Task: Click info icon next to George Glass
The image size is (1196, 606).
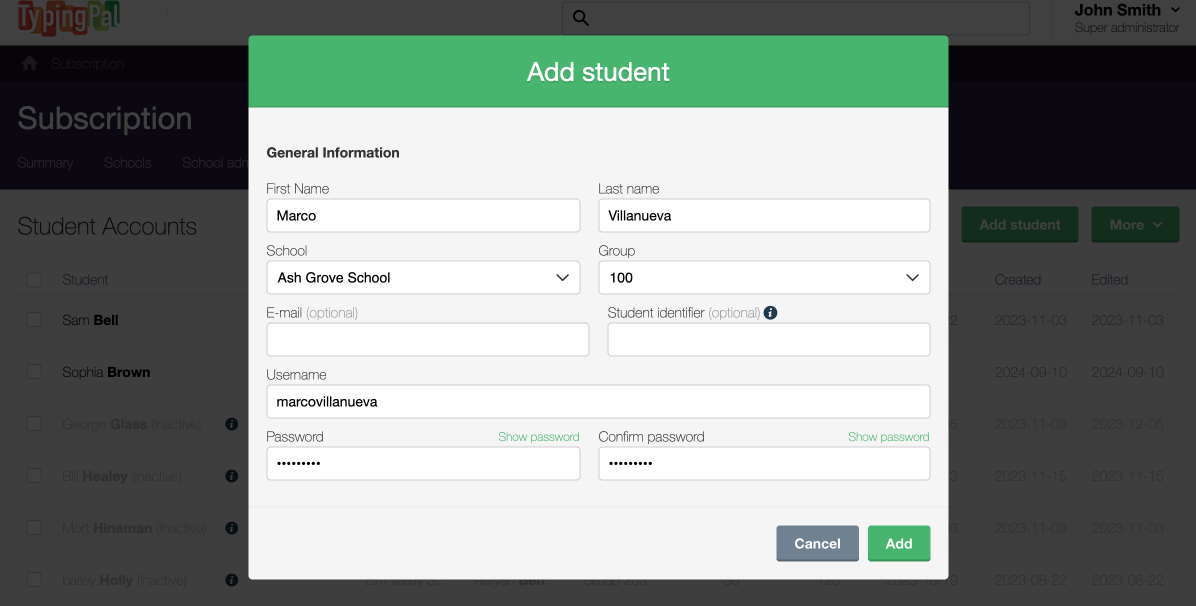Action: (232, 424)
